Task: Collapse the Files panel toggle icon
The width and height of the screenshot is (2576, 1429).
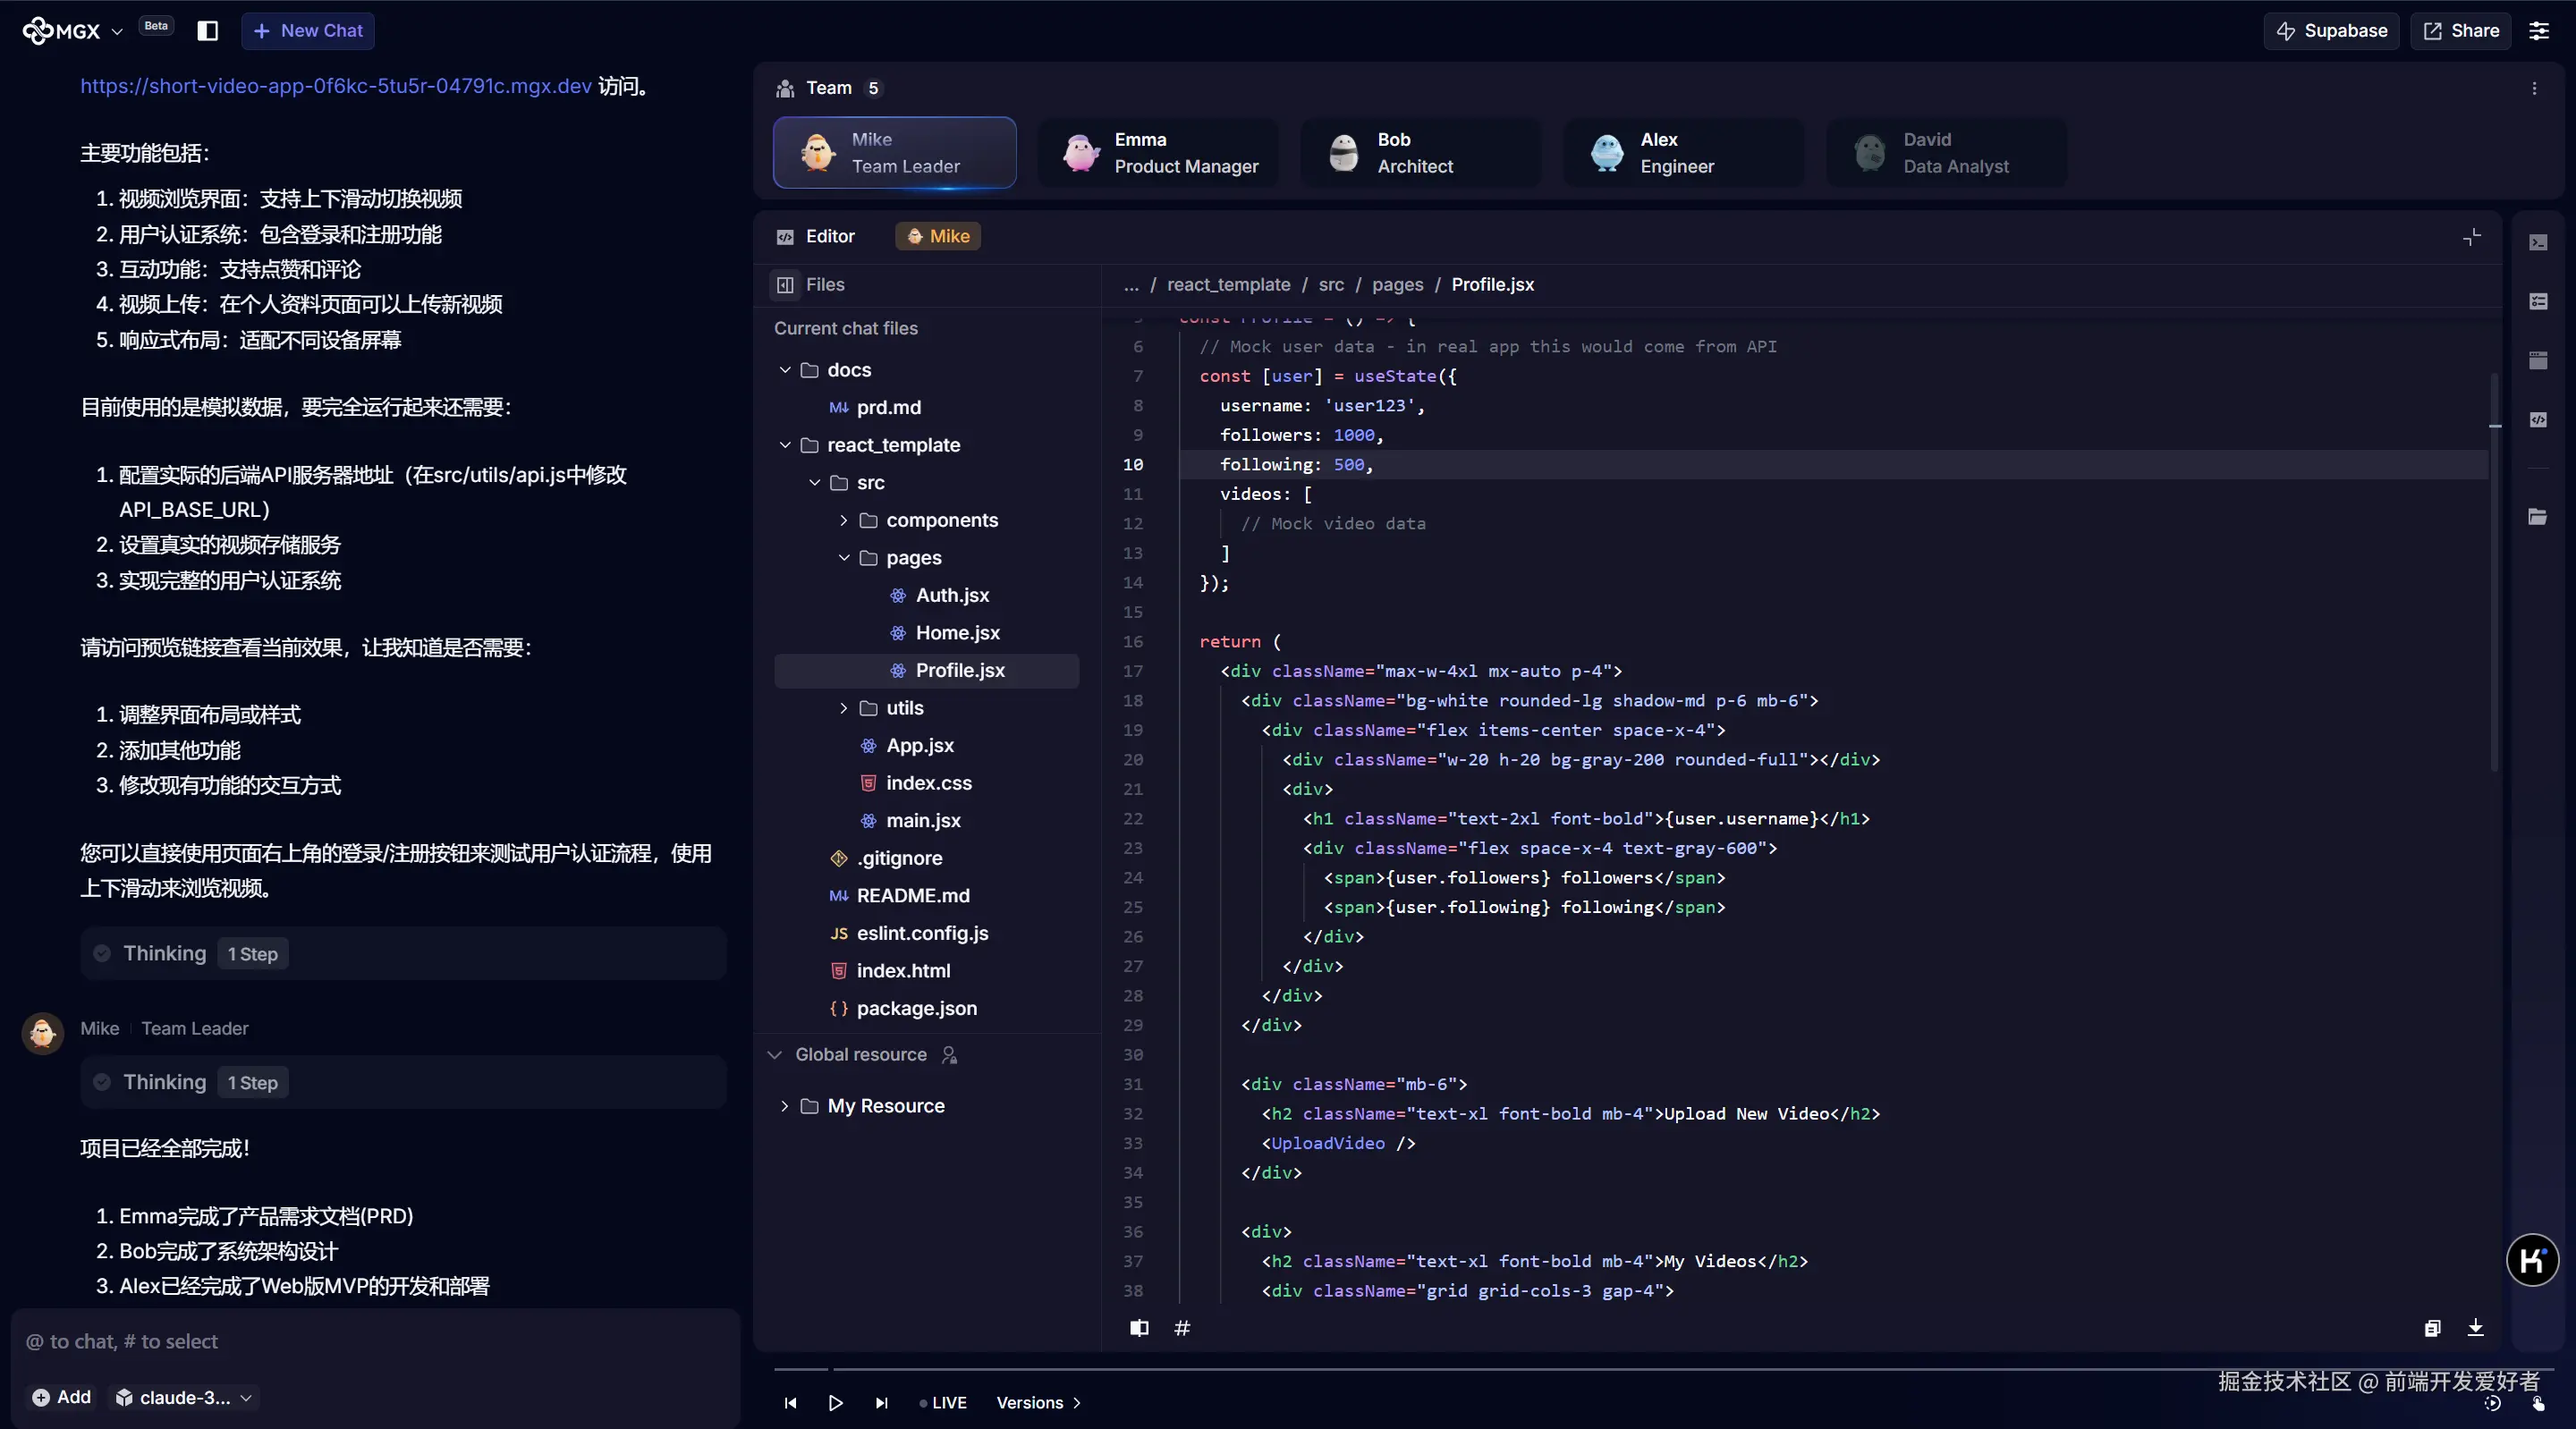Action: 785,285
